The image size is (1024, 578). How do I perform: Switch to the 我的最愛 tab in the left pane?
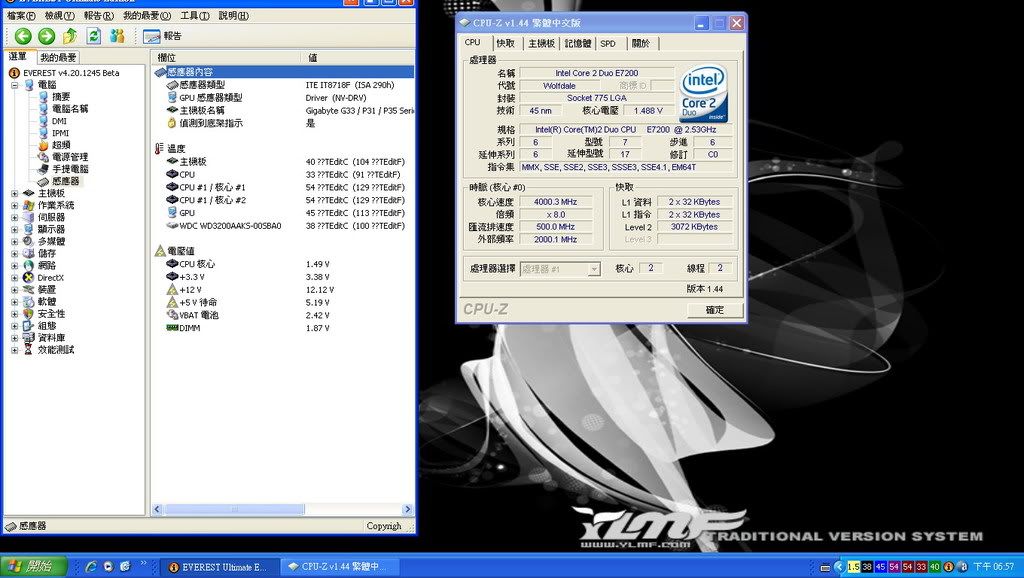point(58,57)
